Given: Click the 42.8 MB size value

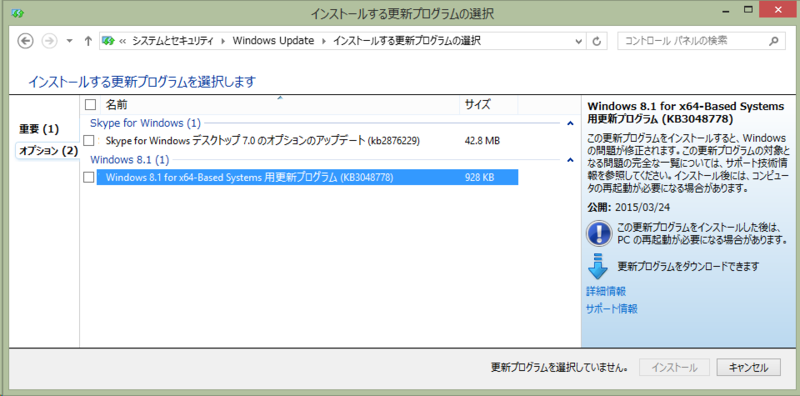Looking at the screenshot, I should coord(482,140).
